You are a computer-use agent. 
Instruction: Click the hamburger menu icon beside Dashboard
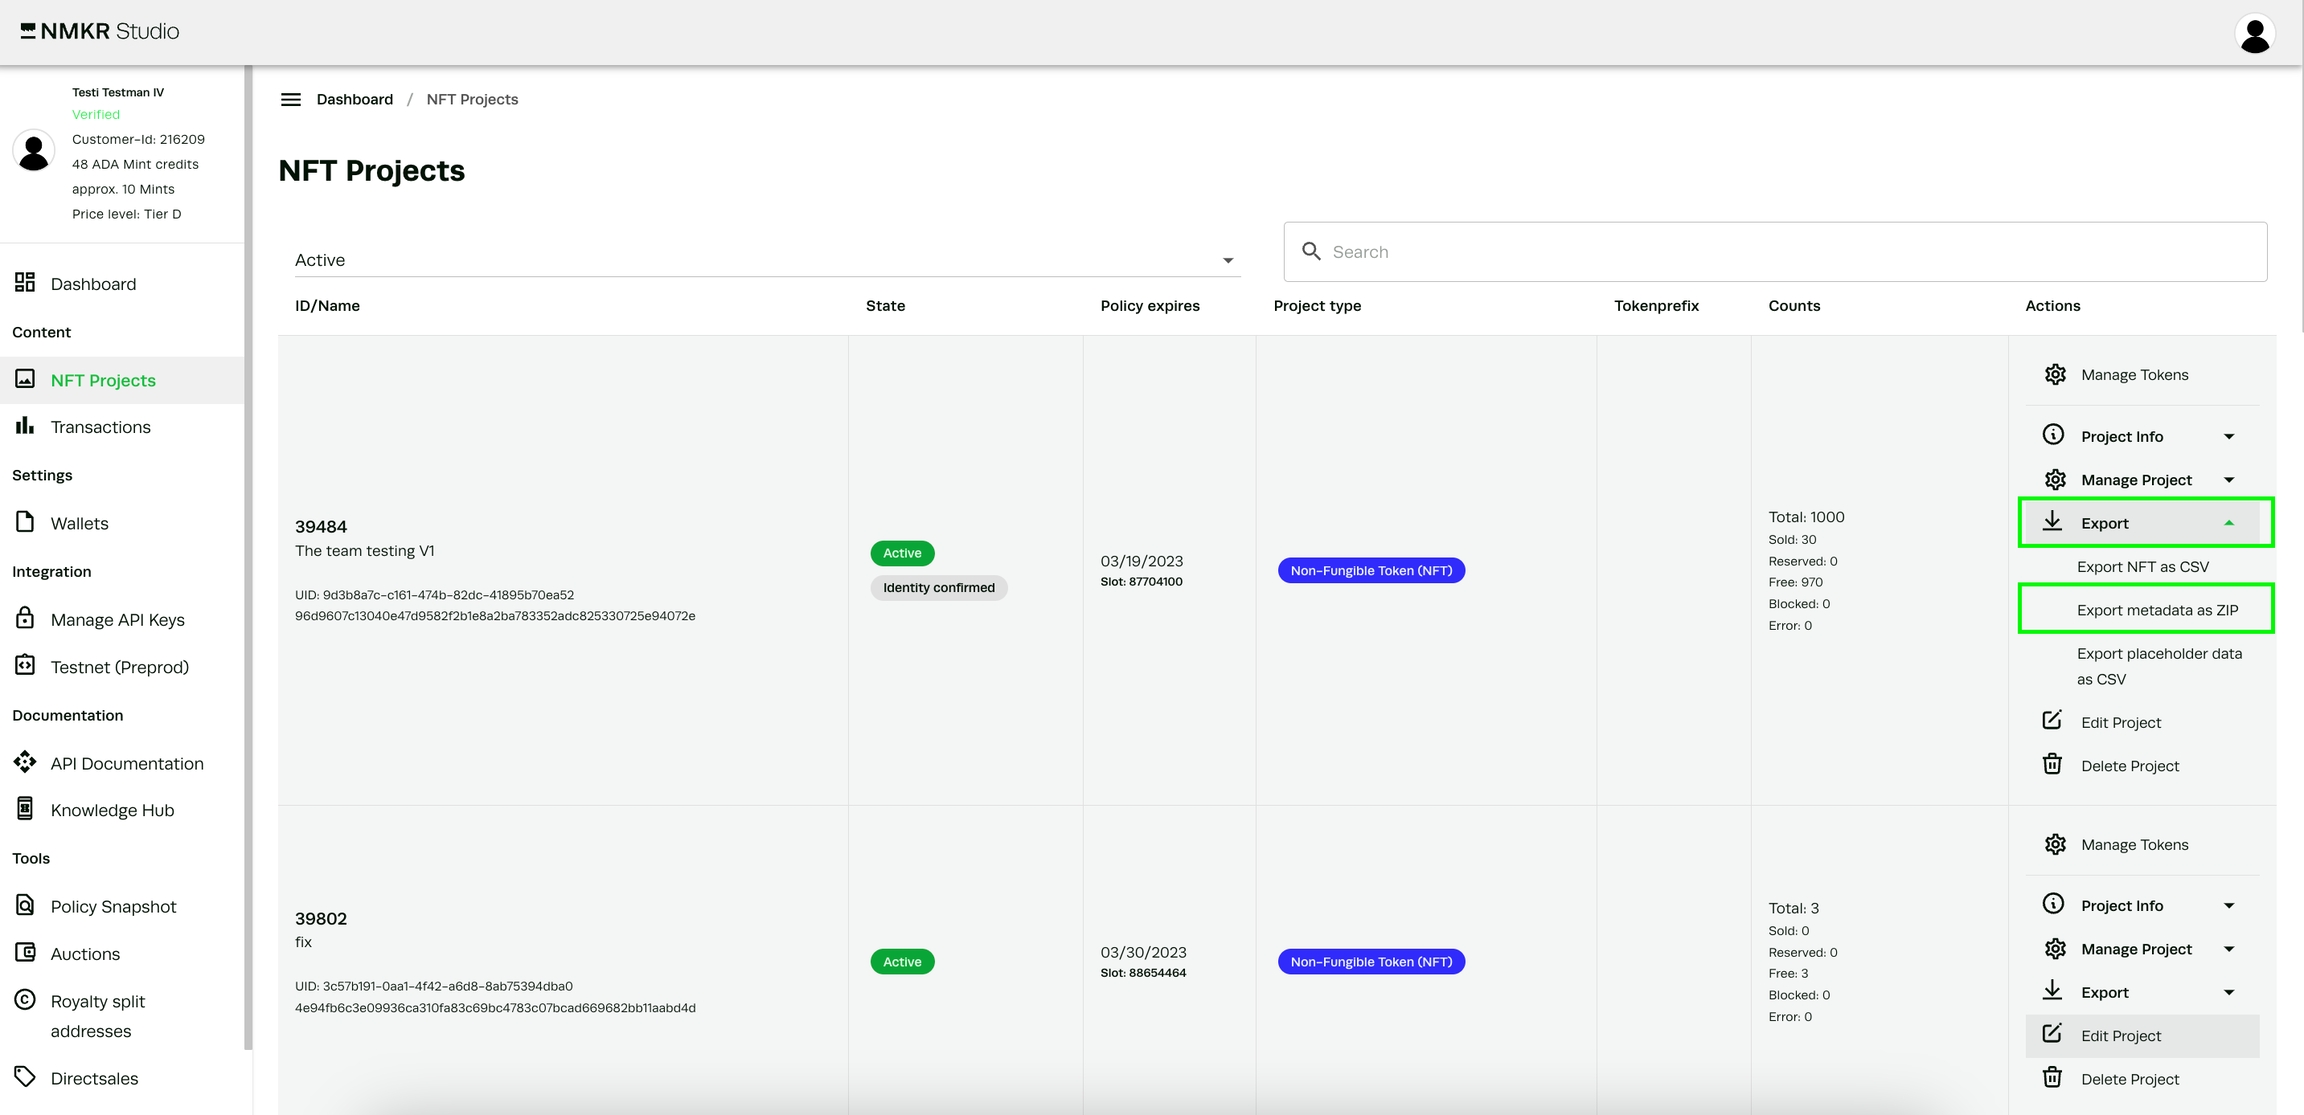(290, 99)
